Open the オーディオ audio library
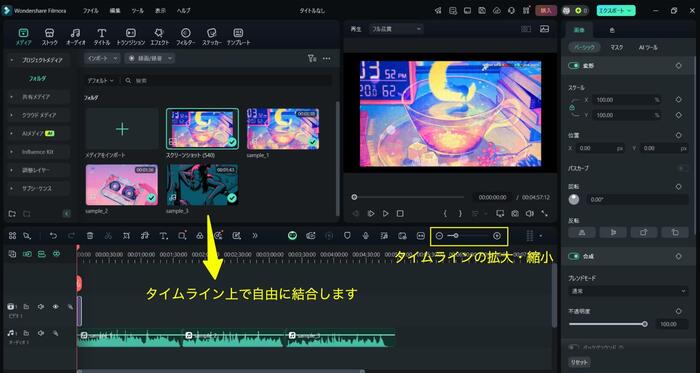This screenshot has height=373, width=700. [75, 37]
